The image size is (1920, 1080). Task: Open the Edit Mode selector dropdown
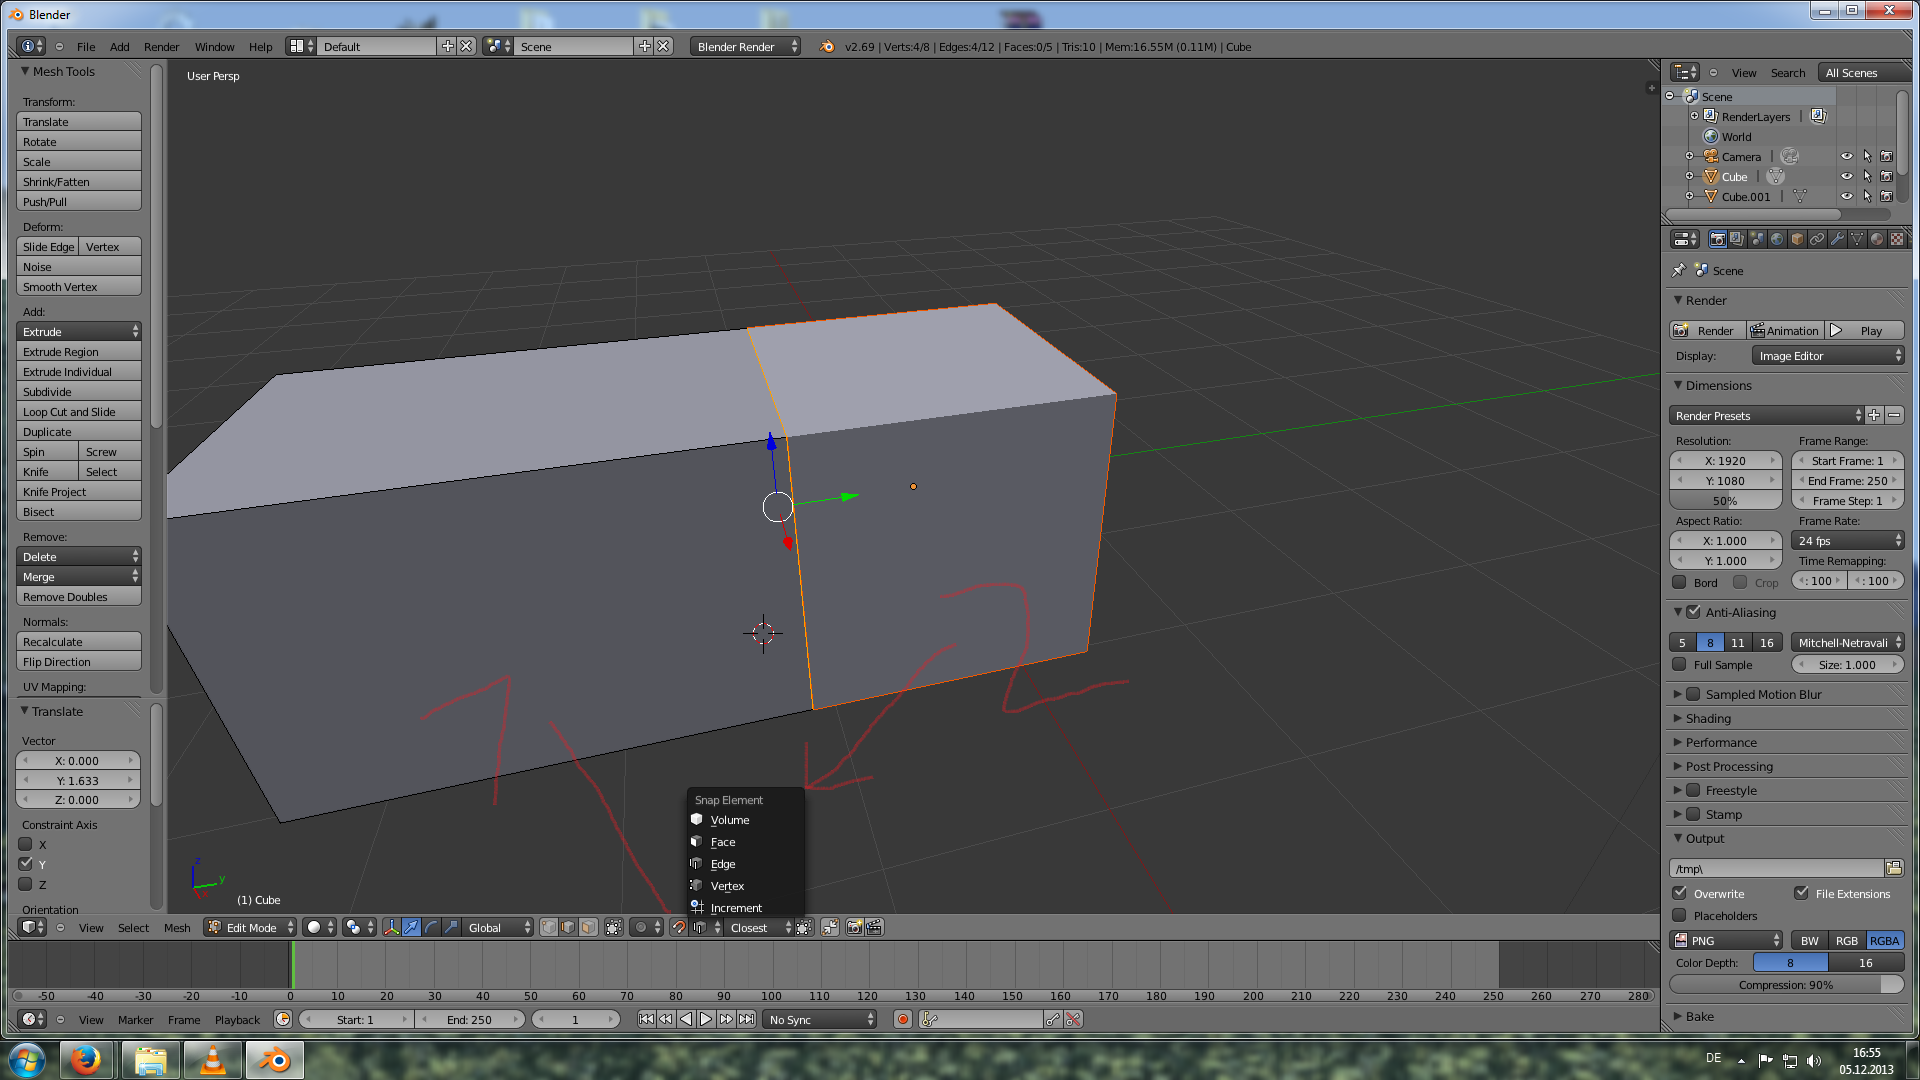point(251,927)
